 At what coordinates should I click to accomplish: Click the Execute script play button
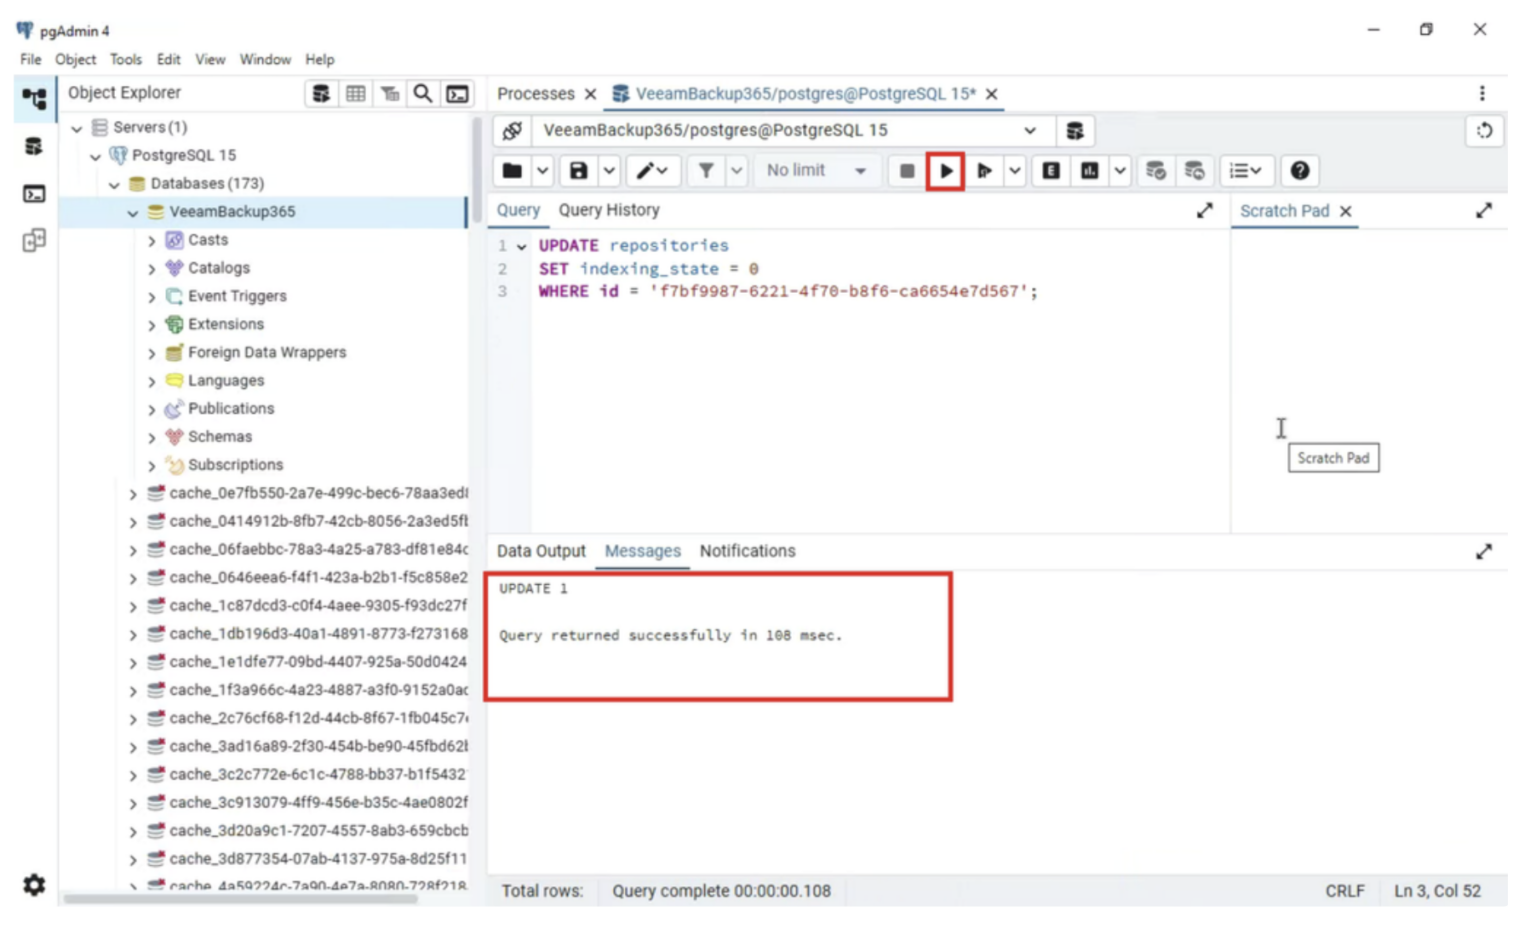pyautogui.click(x=945, y=171)
